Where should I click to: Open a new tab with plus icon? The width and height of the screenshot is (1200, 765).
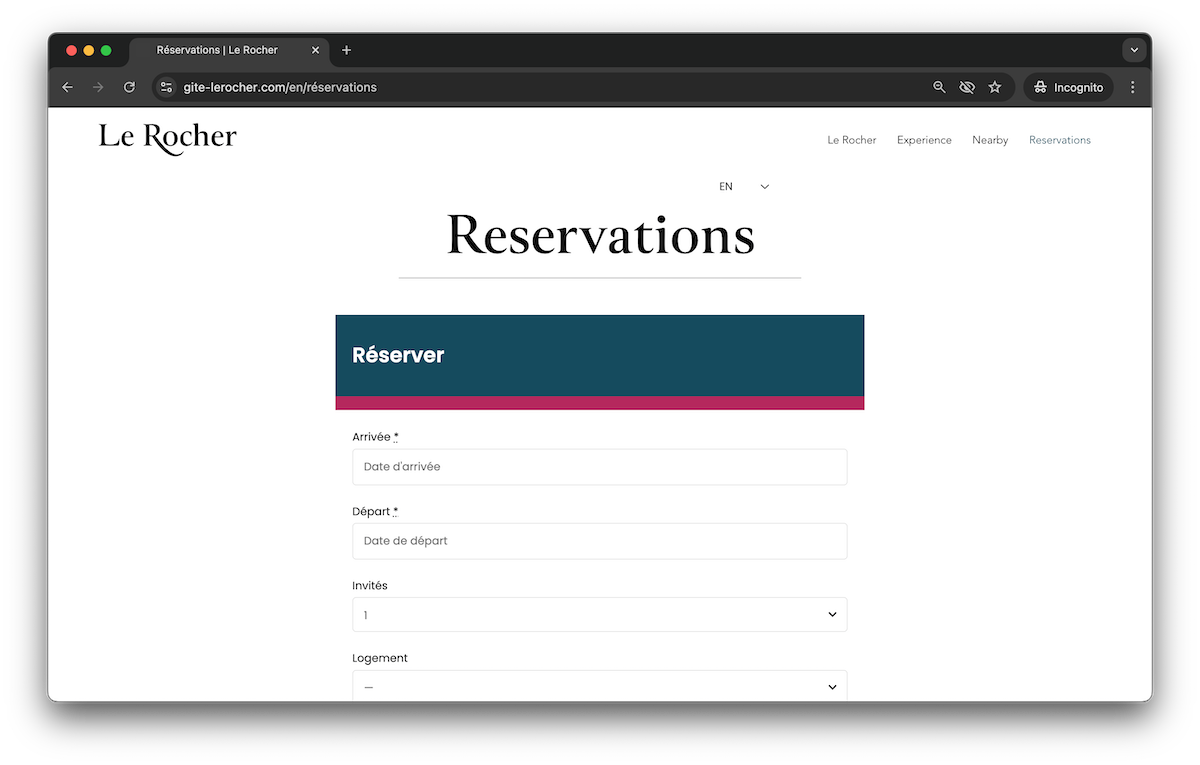(x=347, y=50)
